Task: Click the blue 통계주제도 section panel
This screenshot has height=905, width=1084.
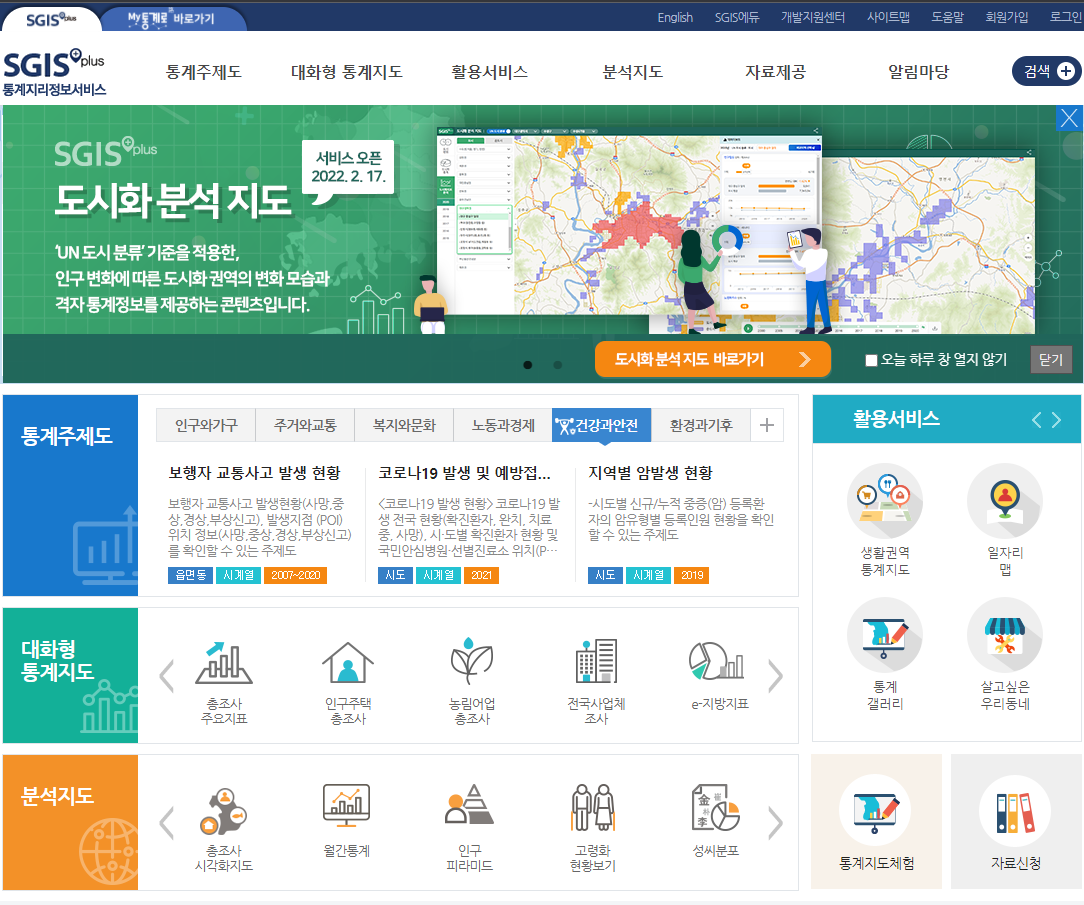Action: pos(71,495)
